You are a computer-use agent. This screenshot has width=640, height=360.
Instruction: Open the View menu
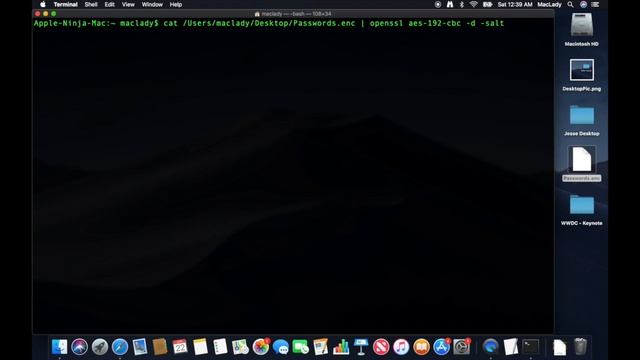point(128,4)
